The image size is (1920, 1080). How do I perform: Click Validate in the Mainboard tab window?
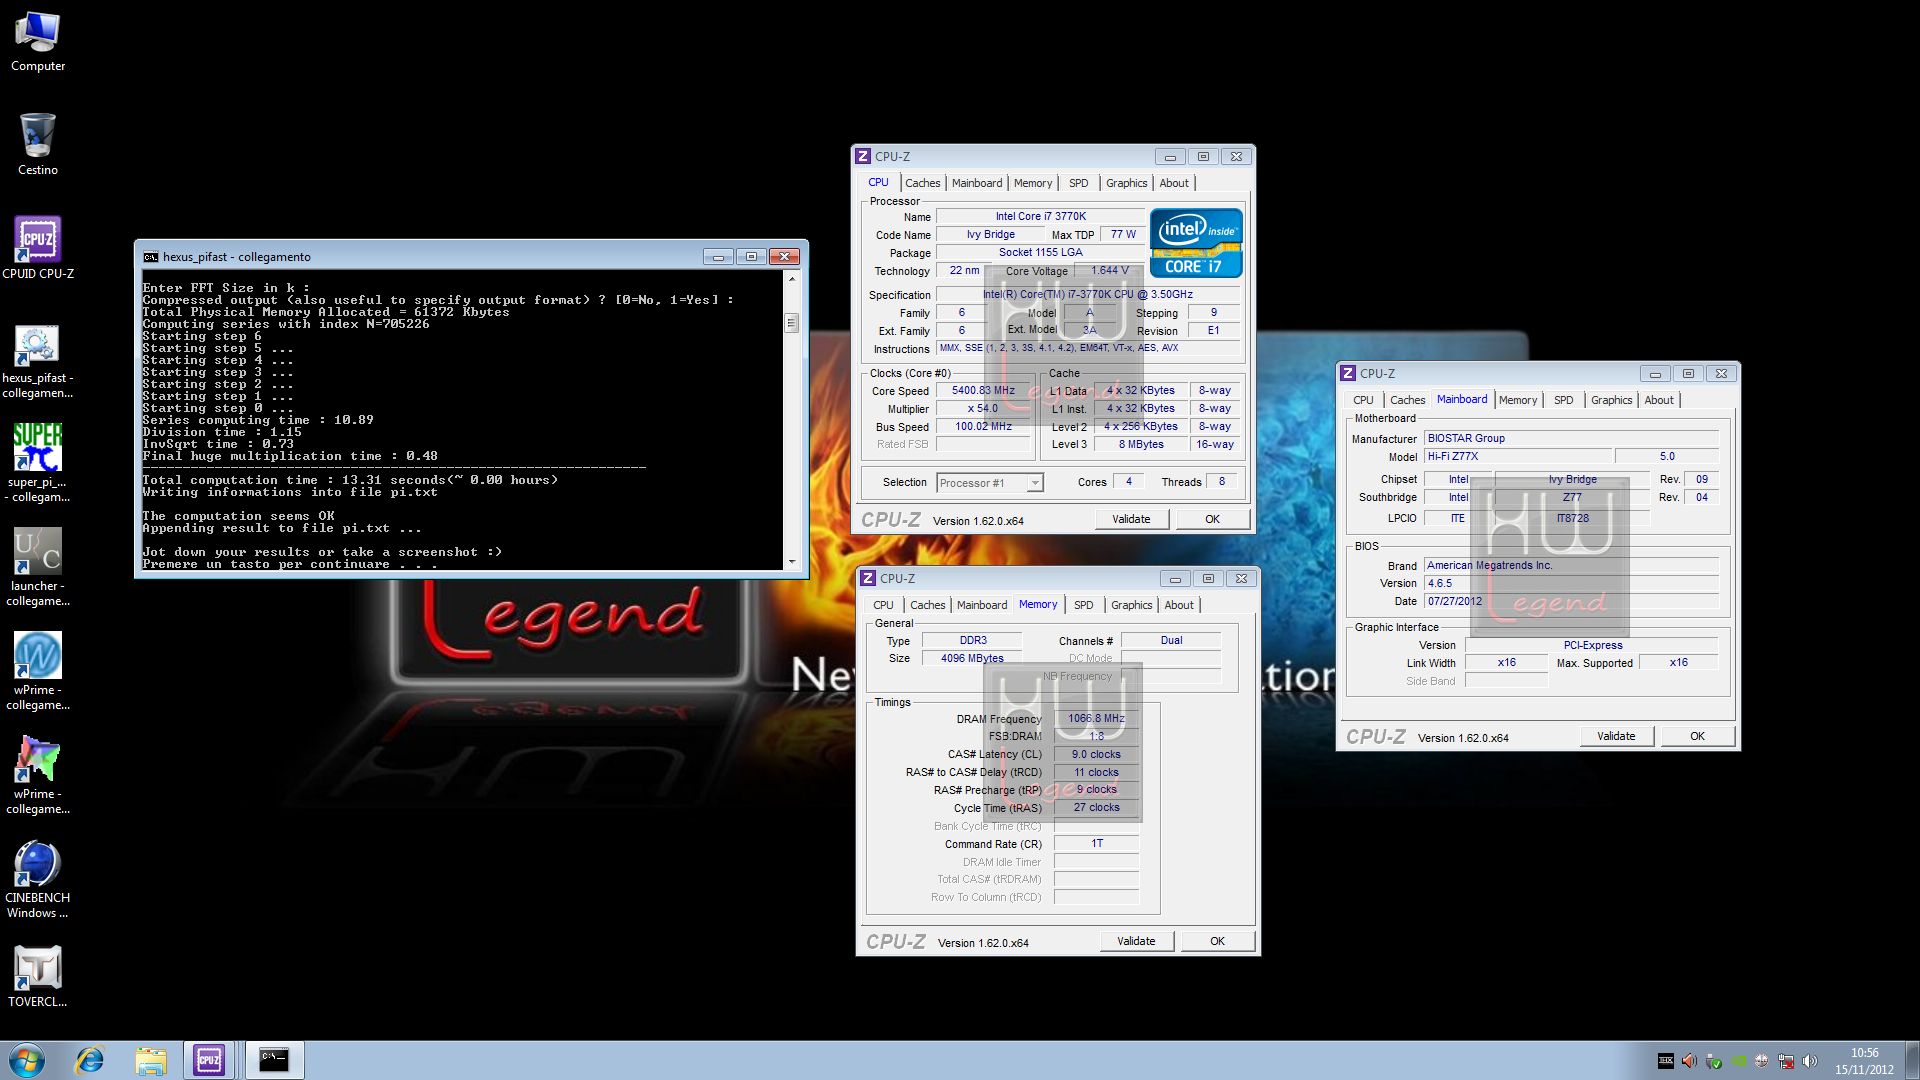tap(1616, 736)
